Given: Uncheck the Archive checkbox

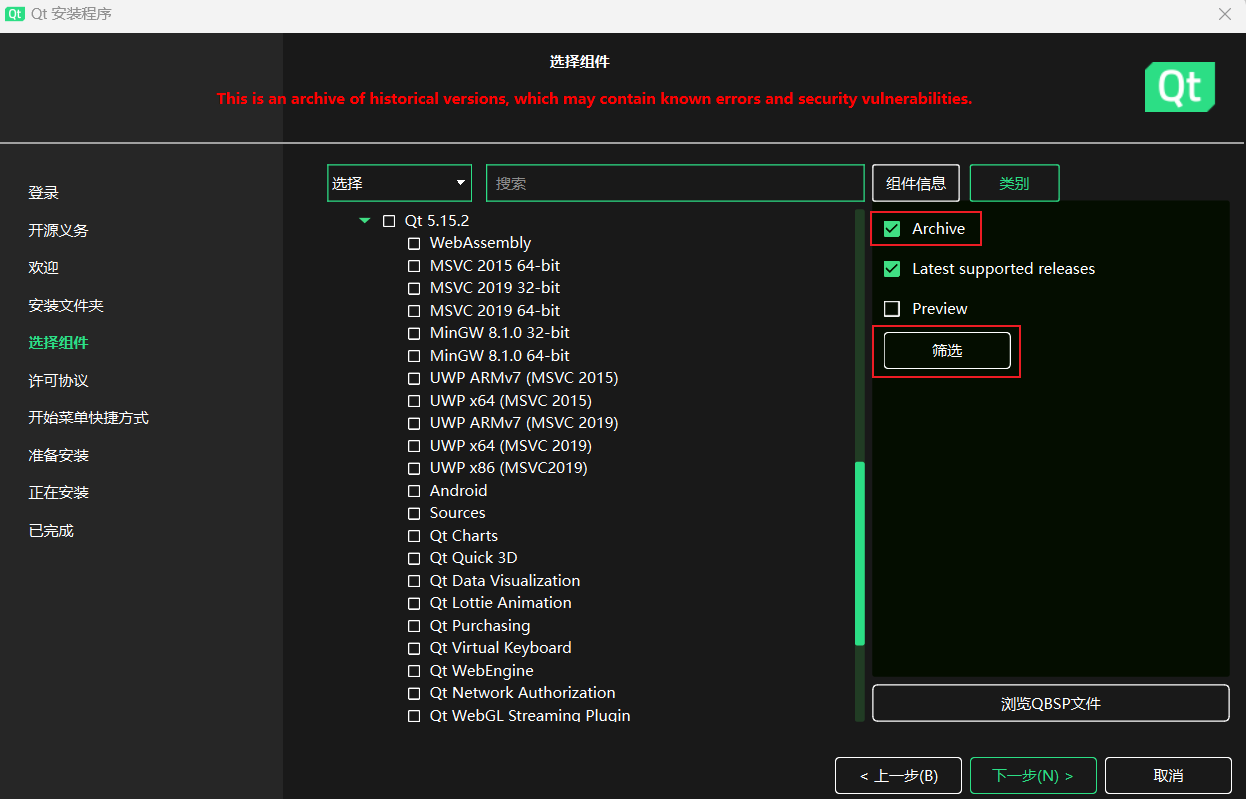Looking at the screenshot, I should point(892,229).
